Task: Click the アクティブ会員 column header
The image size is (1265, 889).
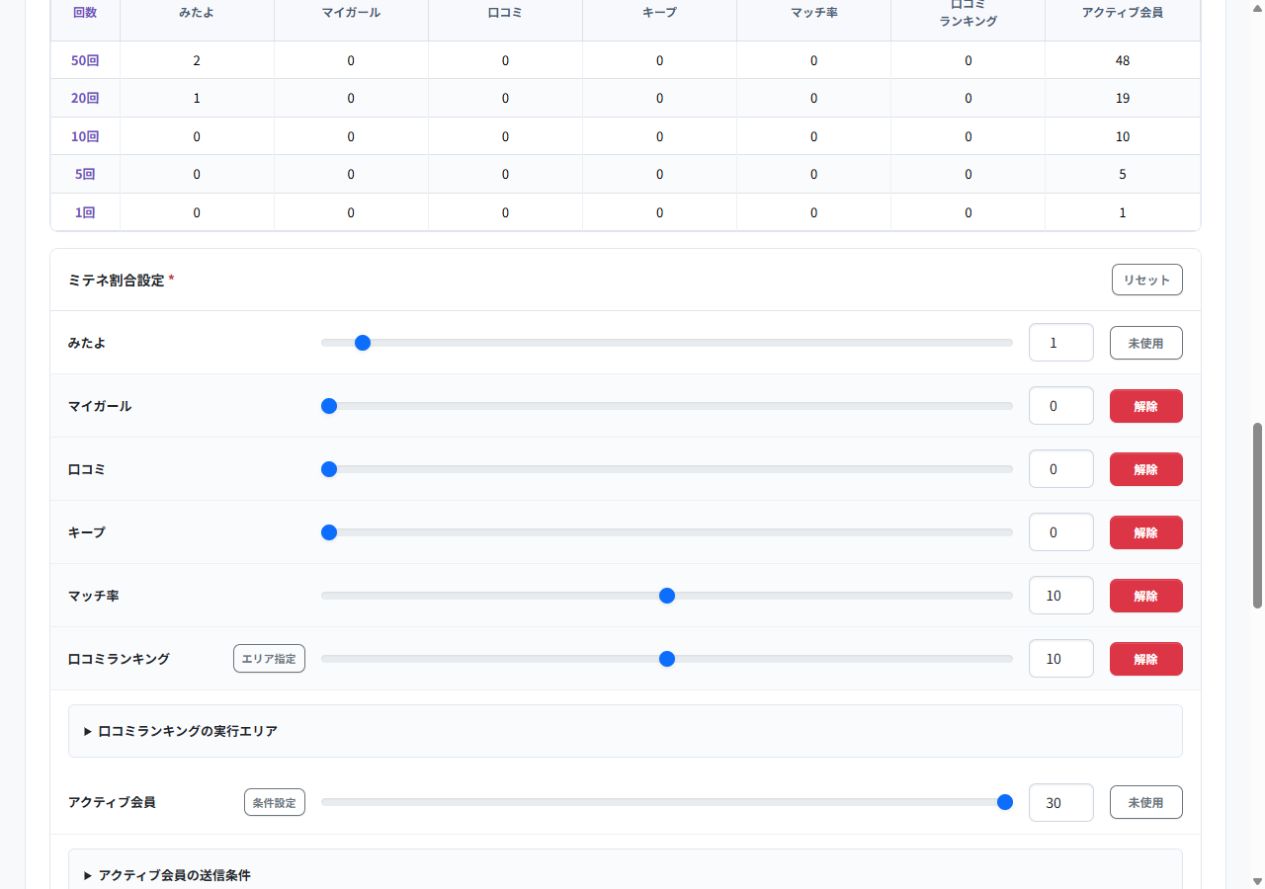Action: click(x=1122, y=13)
